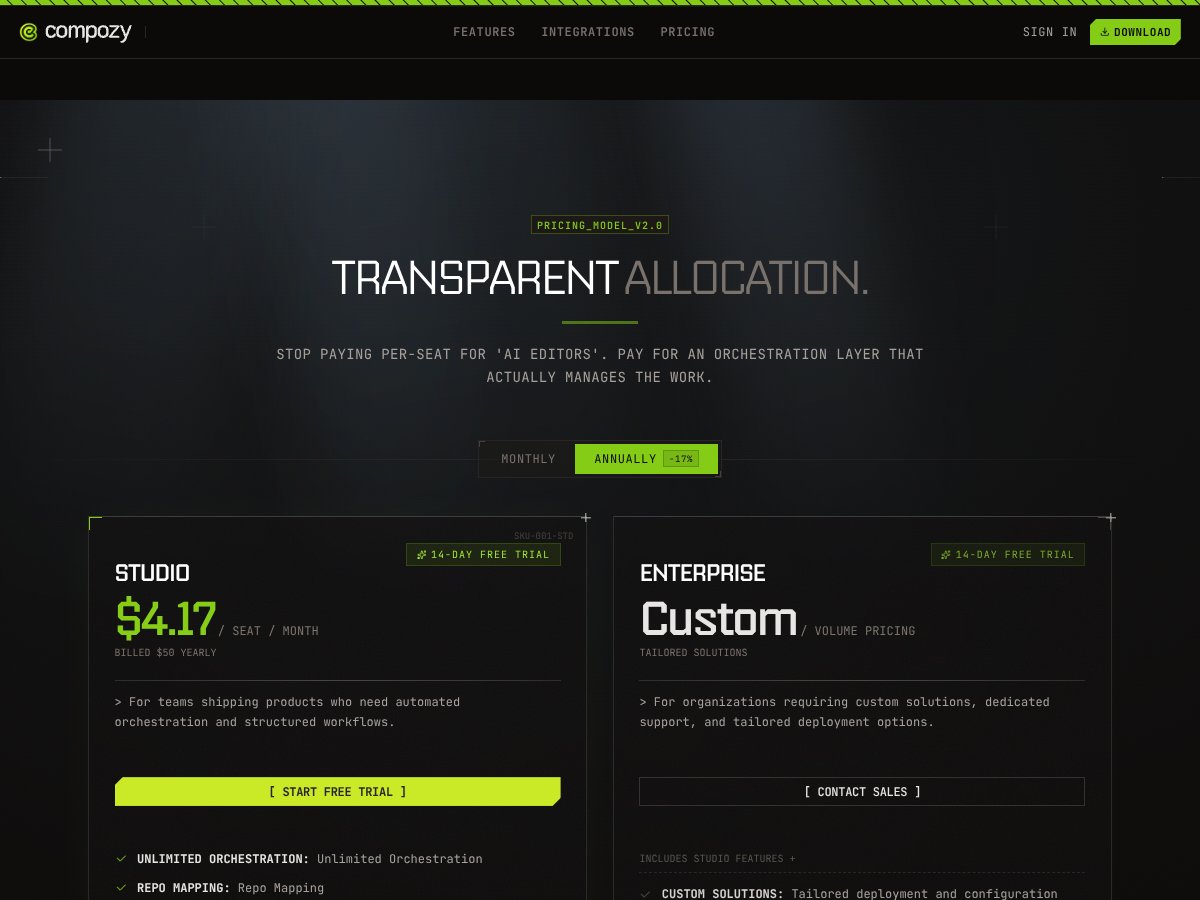Screen dimensions: 1200x900
Task: Click the CONTACT SALES button
Action: point(862,791)
